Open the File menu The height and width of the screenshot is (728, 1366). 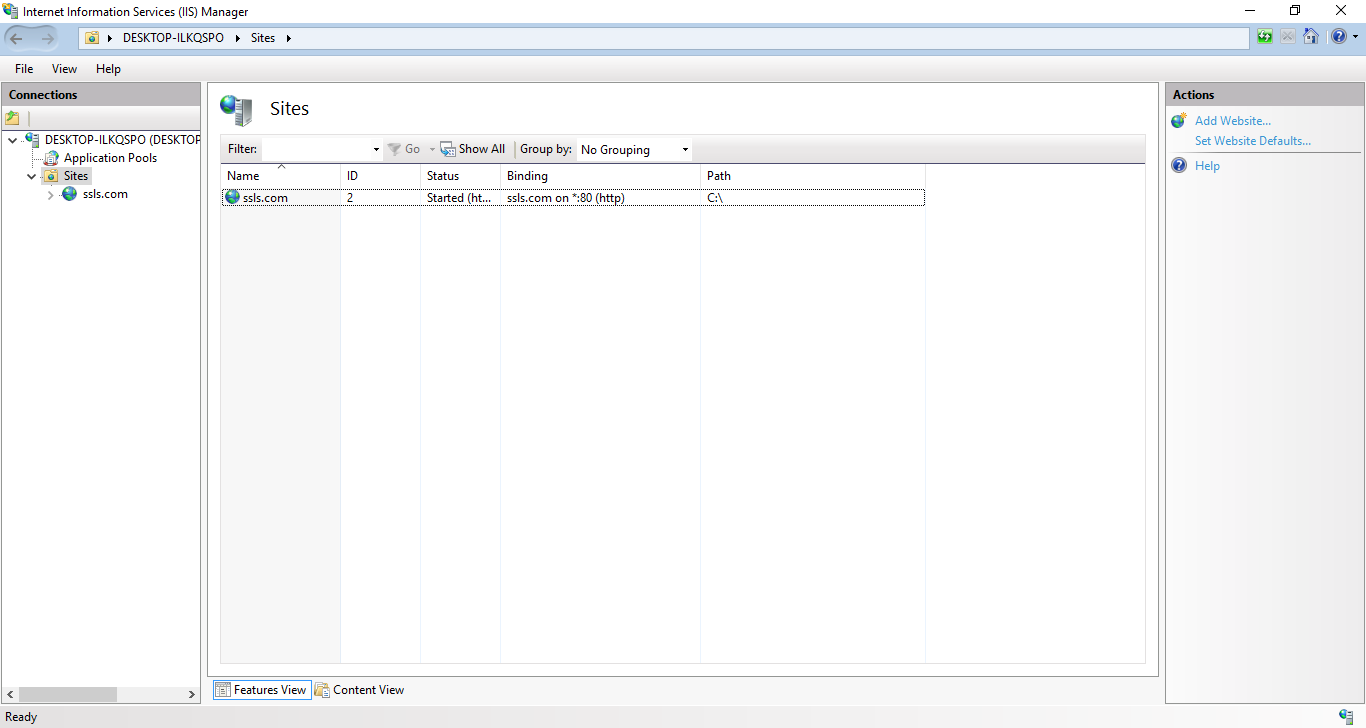[x=24, y=69]
